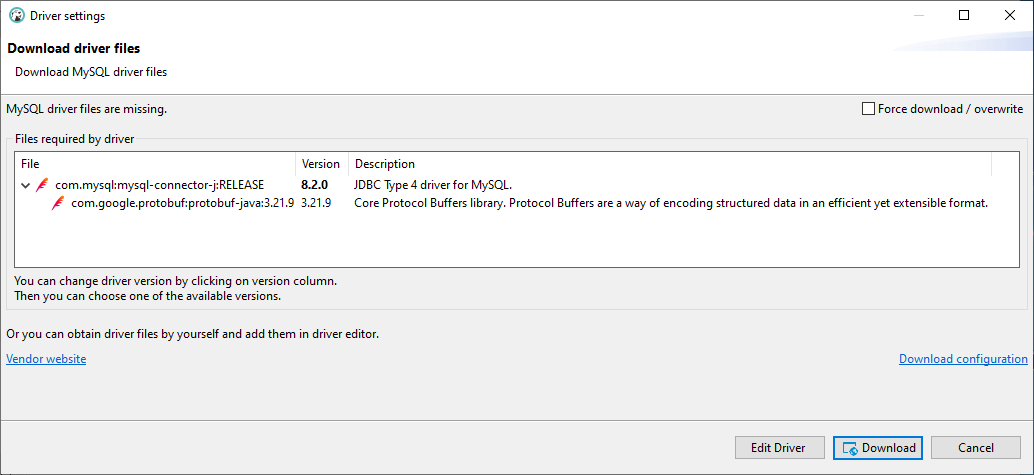Click the Version column header

coord(321,164)
